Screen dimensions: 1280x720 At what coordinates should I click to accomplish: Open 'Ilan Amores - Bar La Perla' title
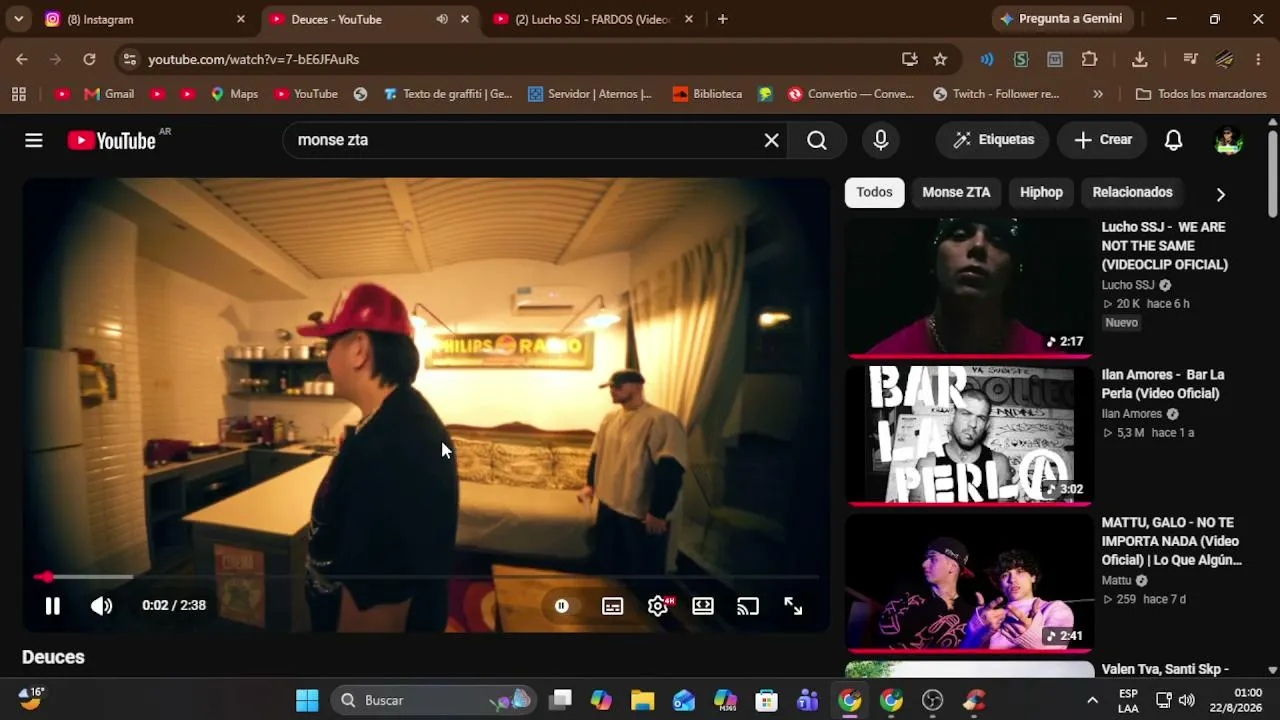pos(1163,384)
